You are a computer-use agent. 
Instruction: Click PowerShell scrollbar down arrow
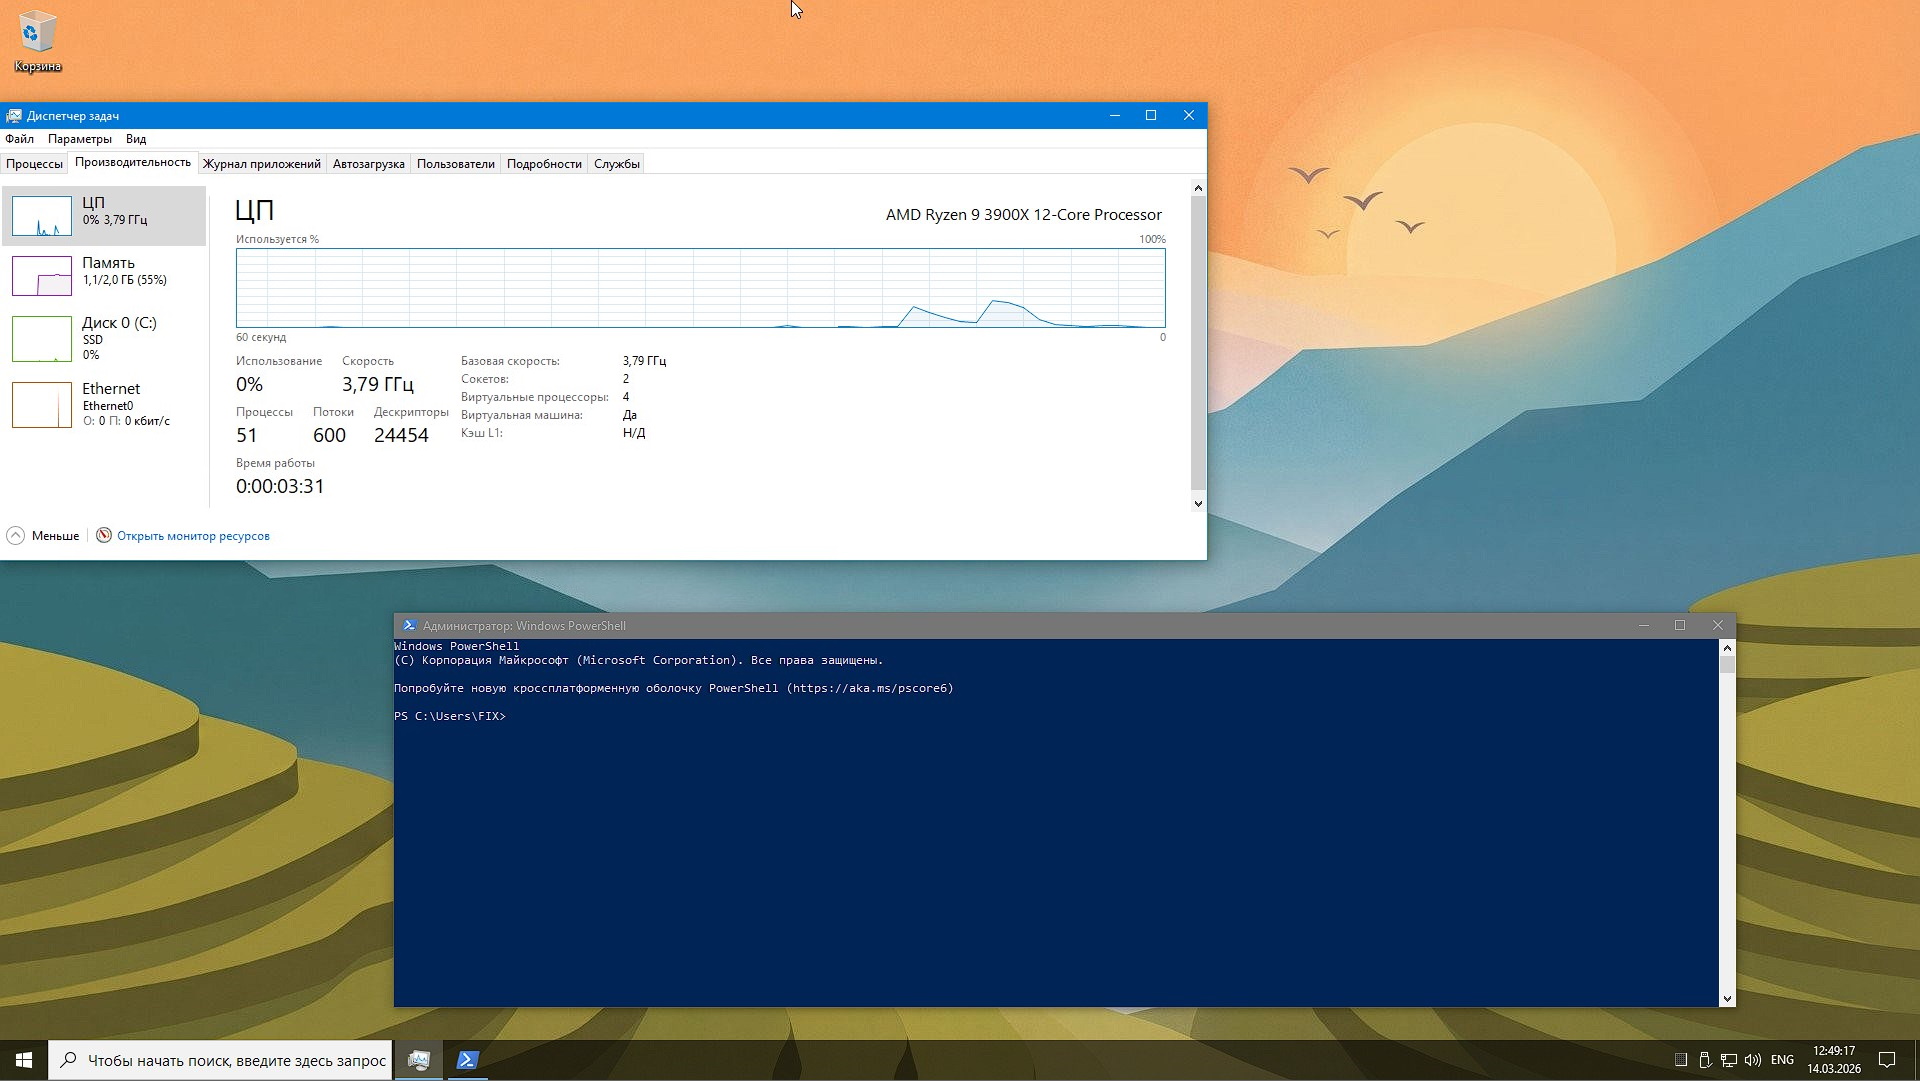pyautogui.click(x=1727, y=998)
